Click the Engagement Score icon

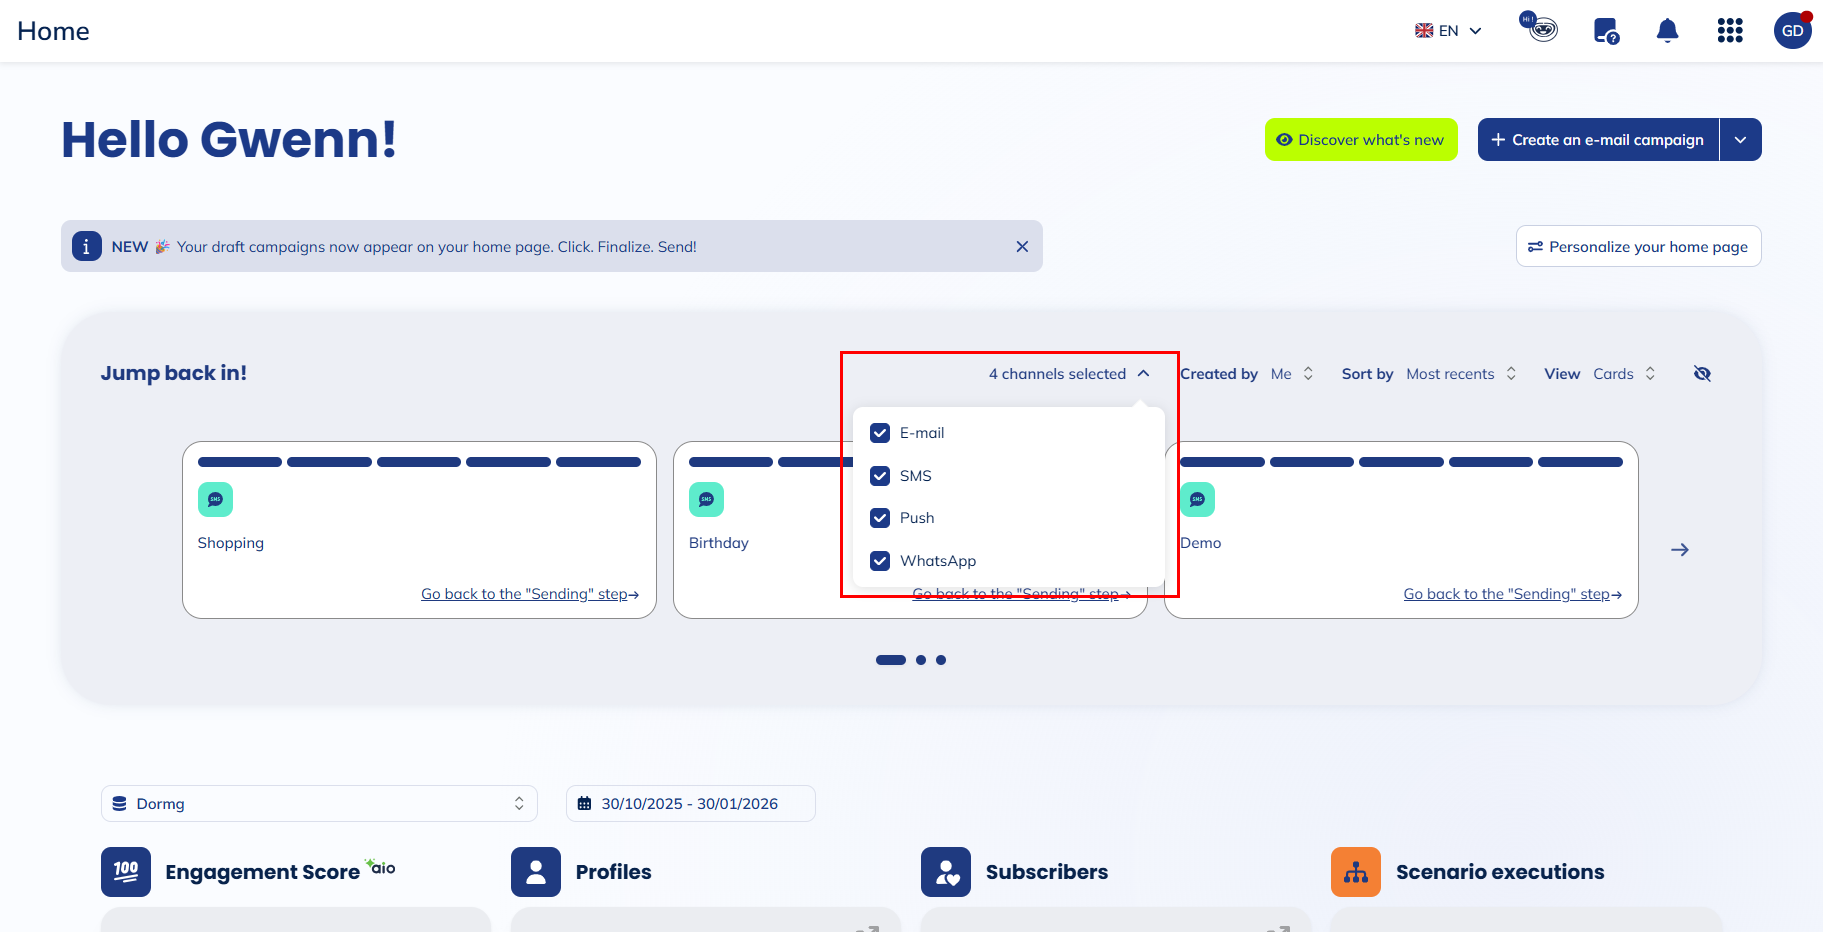click(x=126, y=872)
